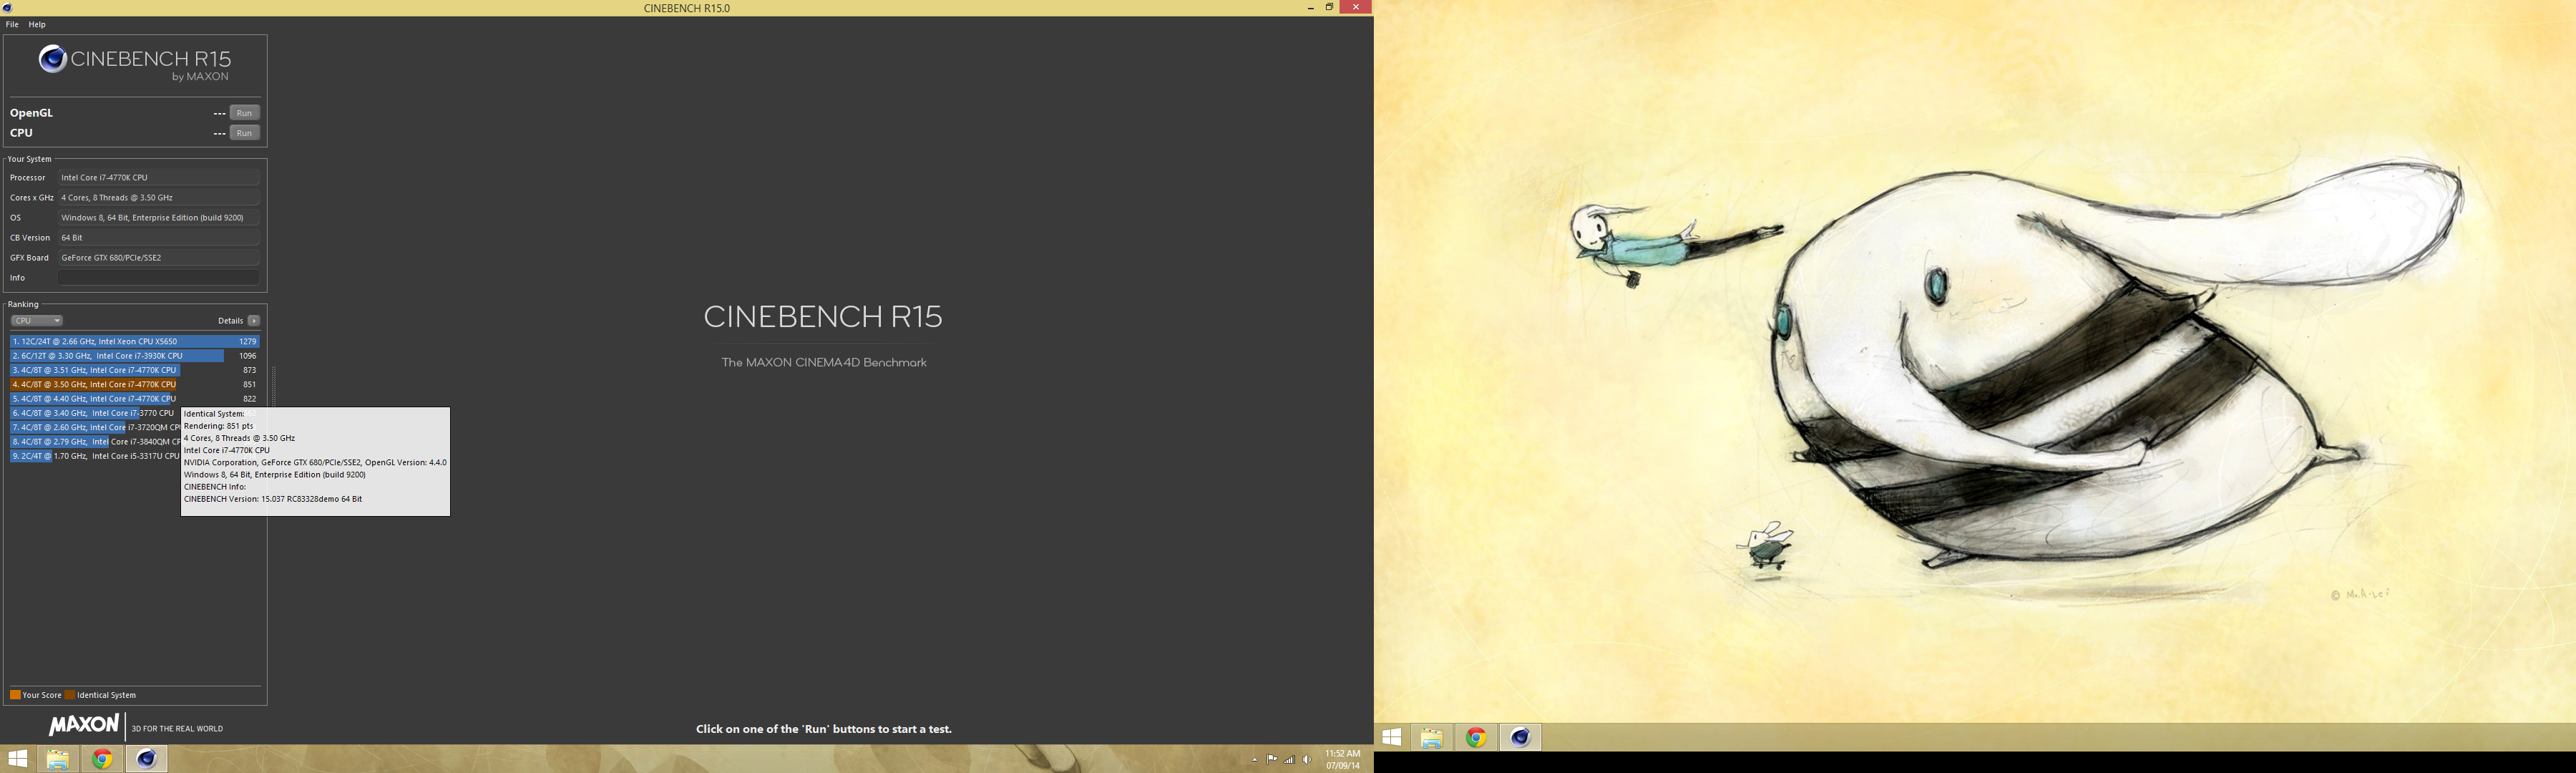Click the Identical System legend swatch
The width and height of the screenshot is (2576, 773).
(70, 695)
